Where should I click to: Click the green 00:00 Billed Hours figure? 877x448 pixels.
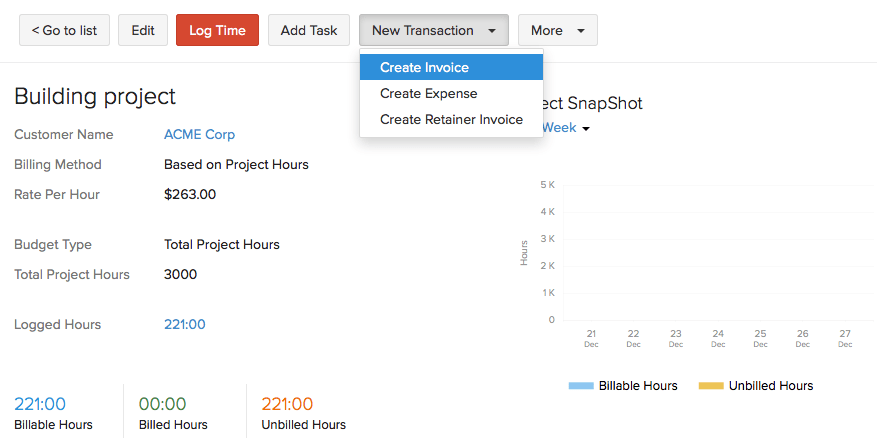click(163, 404)
